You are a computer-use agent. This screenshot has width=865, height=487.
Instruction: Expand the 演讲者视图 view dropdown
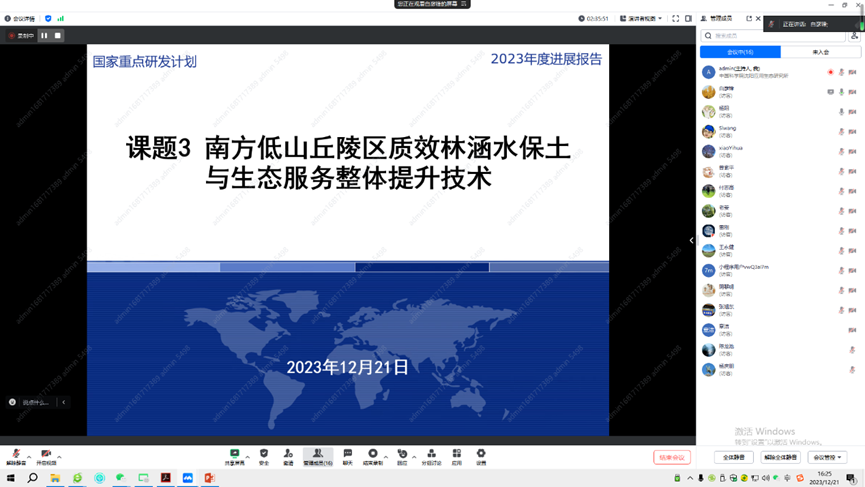point(641,19)
